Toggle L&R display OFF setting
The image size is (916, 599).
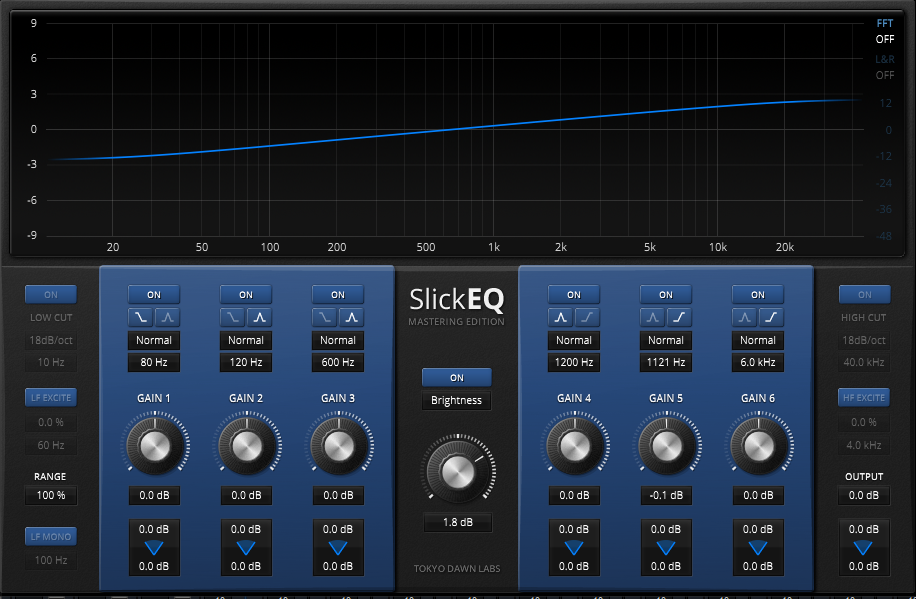click(x=884, y=75)
